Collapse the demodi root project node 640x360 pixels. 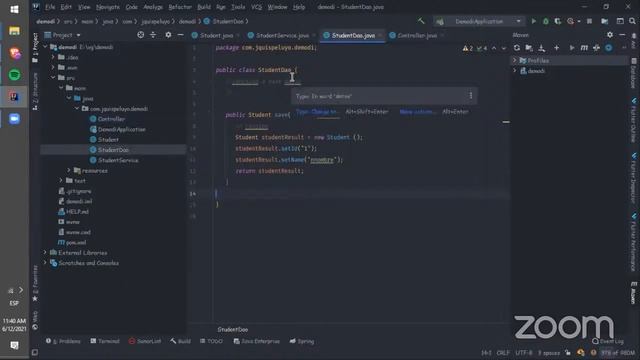[x=45, y=47]
